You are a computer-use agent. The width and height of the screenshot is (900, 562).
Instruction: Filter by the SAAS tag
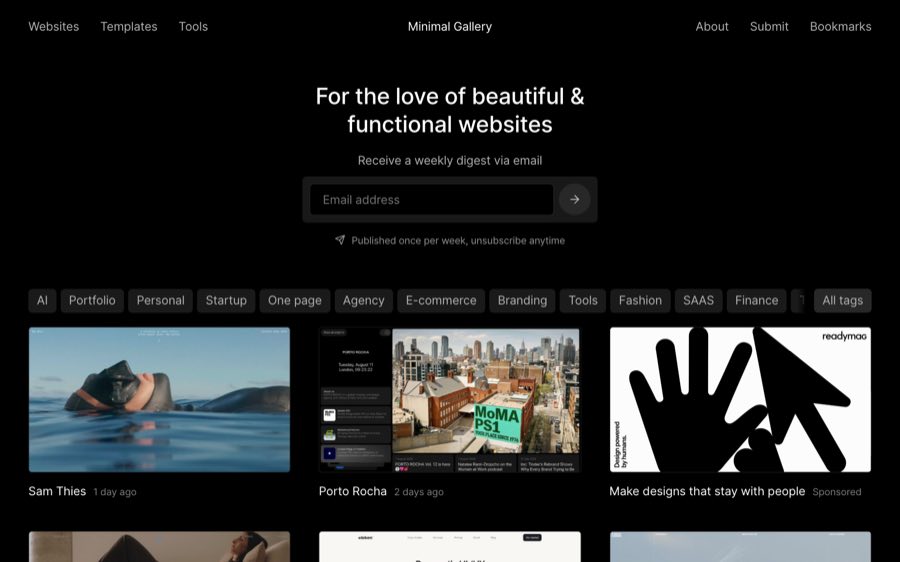(699, 301)
